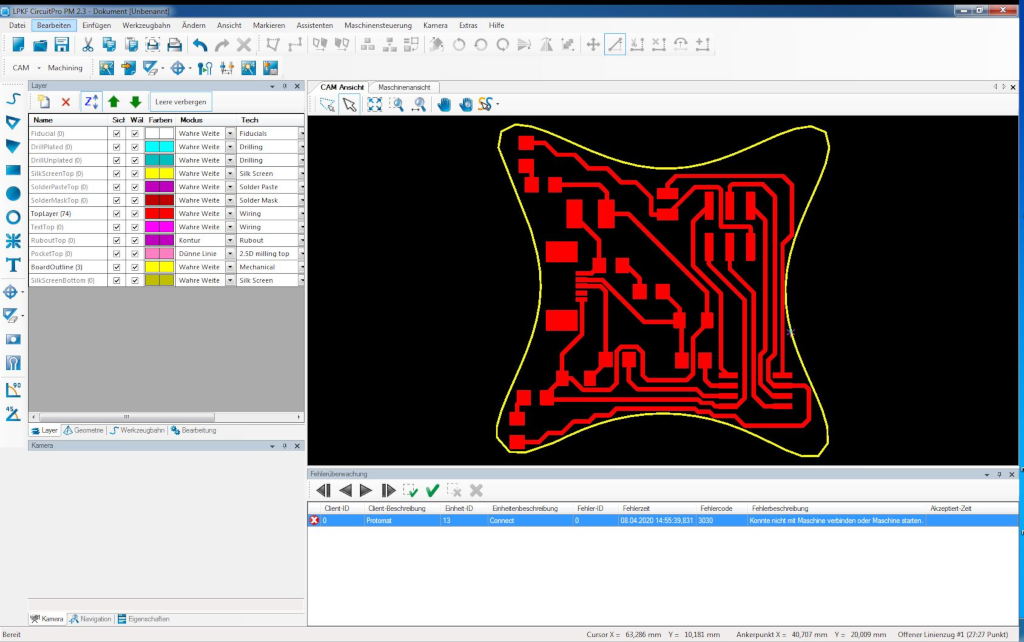Open Modus dropdown for PocketTop layer
Image resolution: width=1024 pixels, height=642 pixels.
click(x=230, y=254)
